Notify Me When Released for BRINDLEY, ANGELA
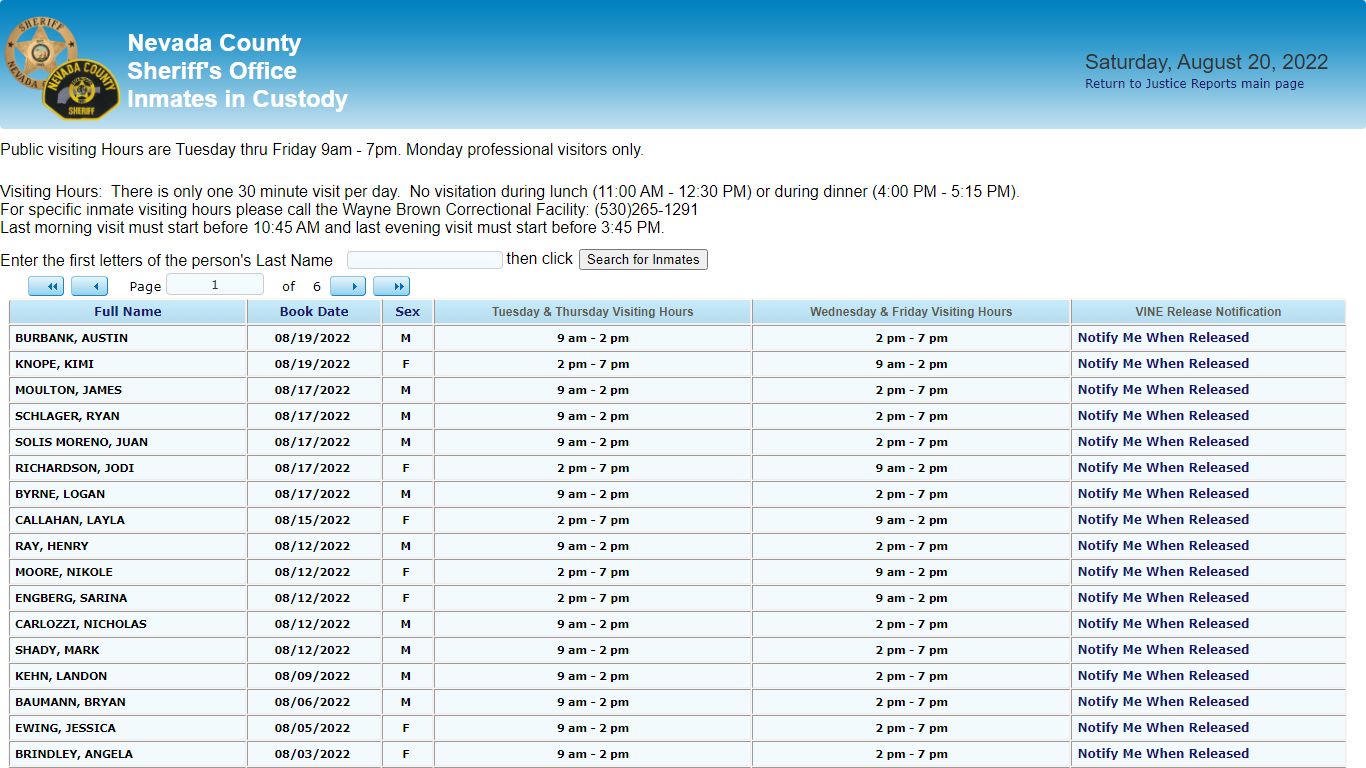 coord(1163,754)
